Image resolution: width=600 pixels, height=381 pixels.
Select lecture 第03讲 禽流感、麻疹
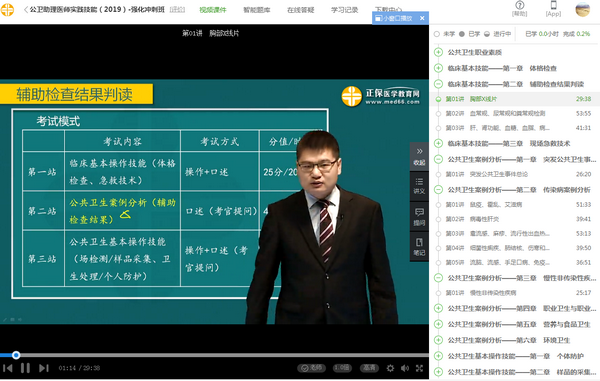pos(515,234)
